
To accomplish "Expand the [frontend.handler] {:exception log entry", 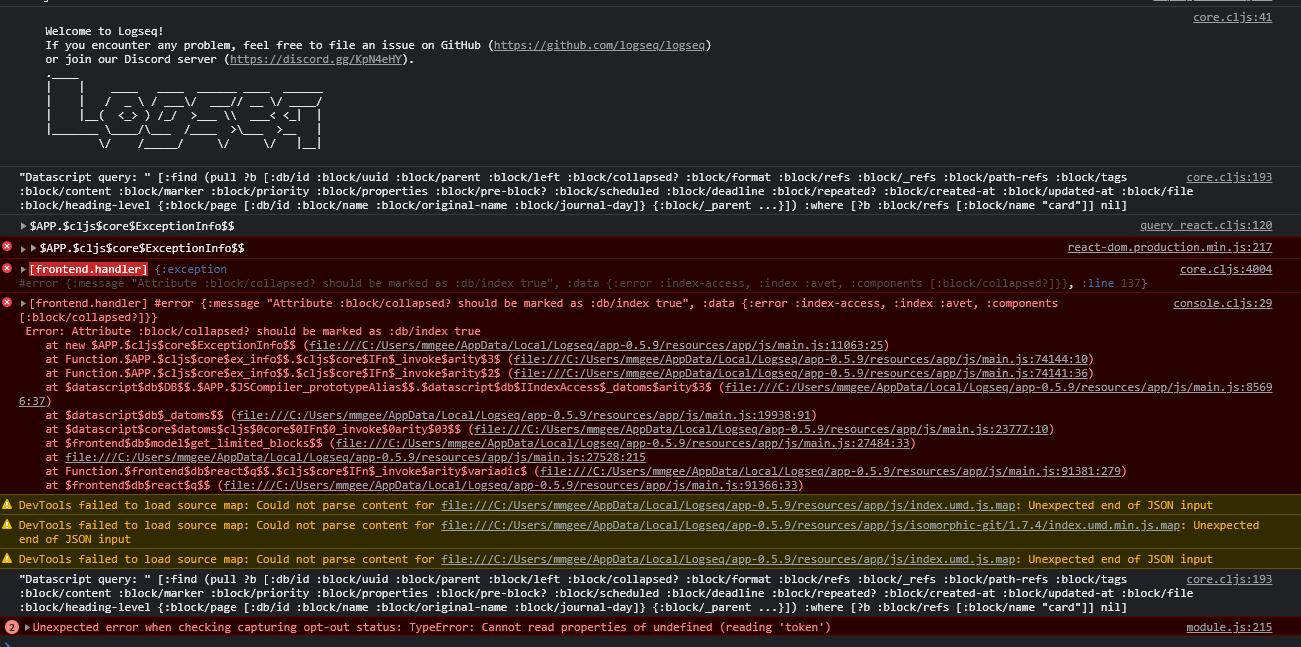I will pyautogui.click(x=23, y=269).
